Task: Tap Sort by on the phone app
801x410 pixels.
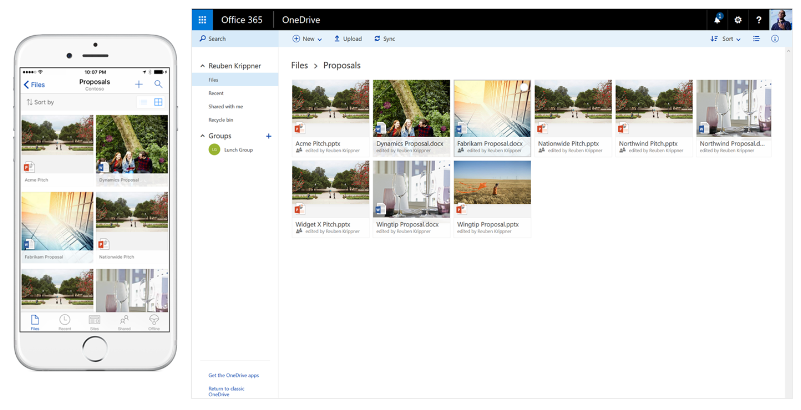Action: tap(40, 102)
